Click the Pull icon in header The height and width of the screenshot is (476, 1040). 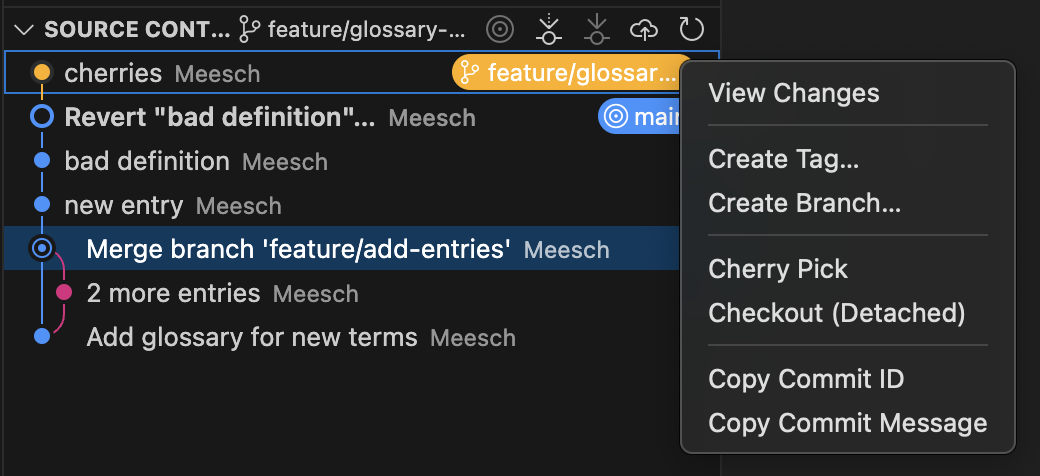pos(597,29)
